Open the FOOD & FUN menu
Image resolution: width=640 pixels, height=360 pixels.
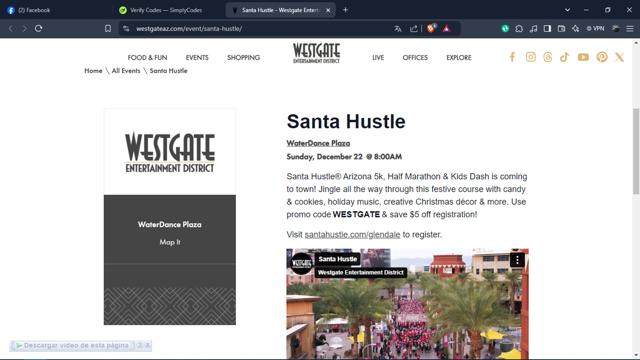147,58
